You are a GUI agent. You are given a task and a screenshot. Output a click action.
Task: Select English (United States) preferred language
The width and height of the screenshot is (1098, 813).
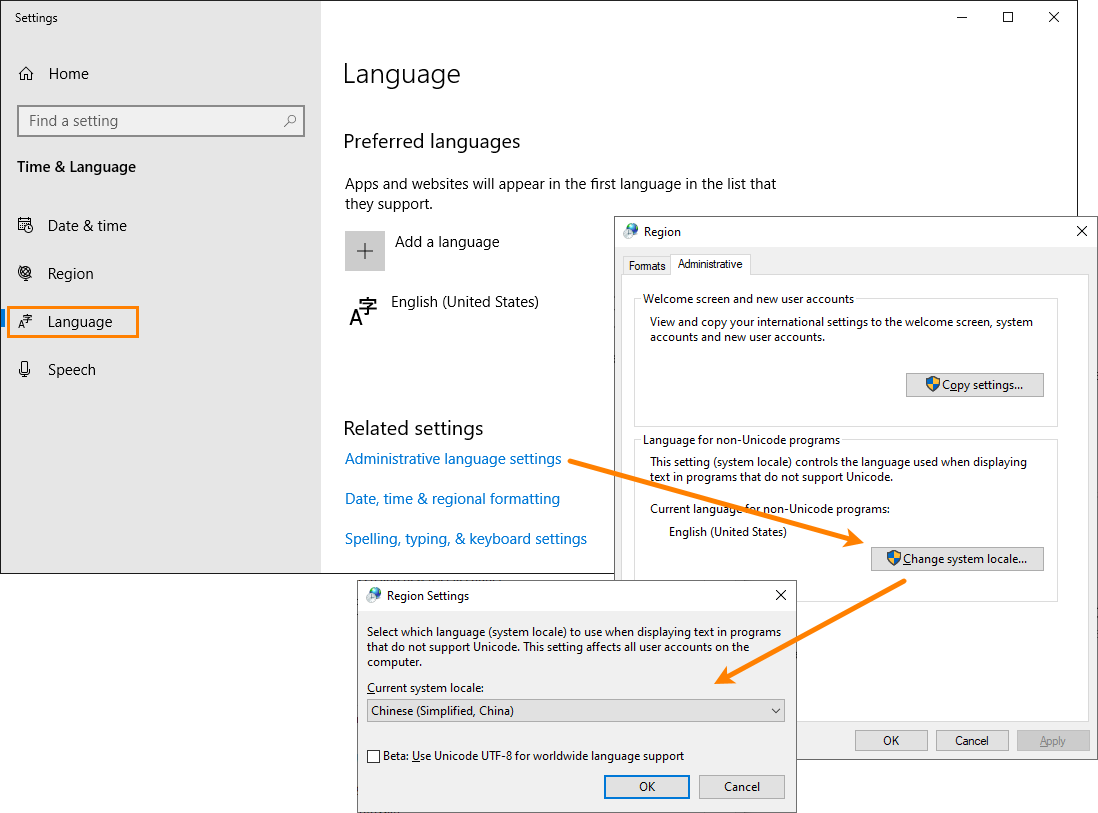coord(465,302)
